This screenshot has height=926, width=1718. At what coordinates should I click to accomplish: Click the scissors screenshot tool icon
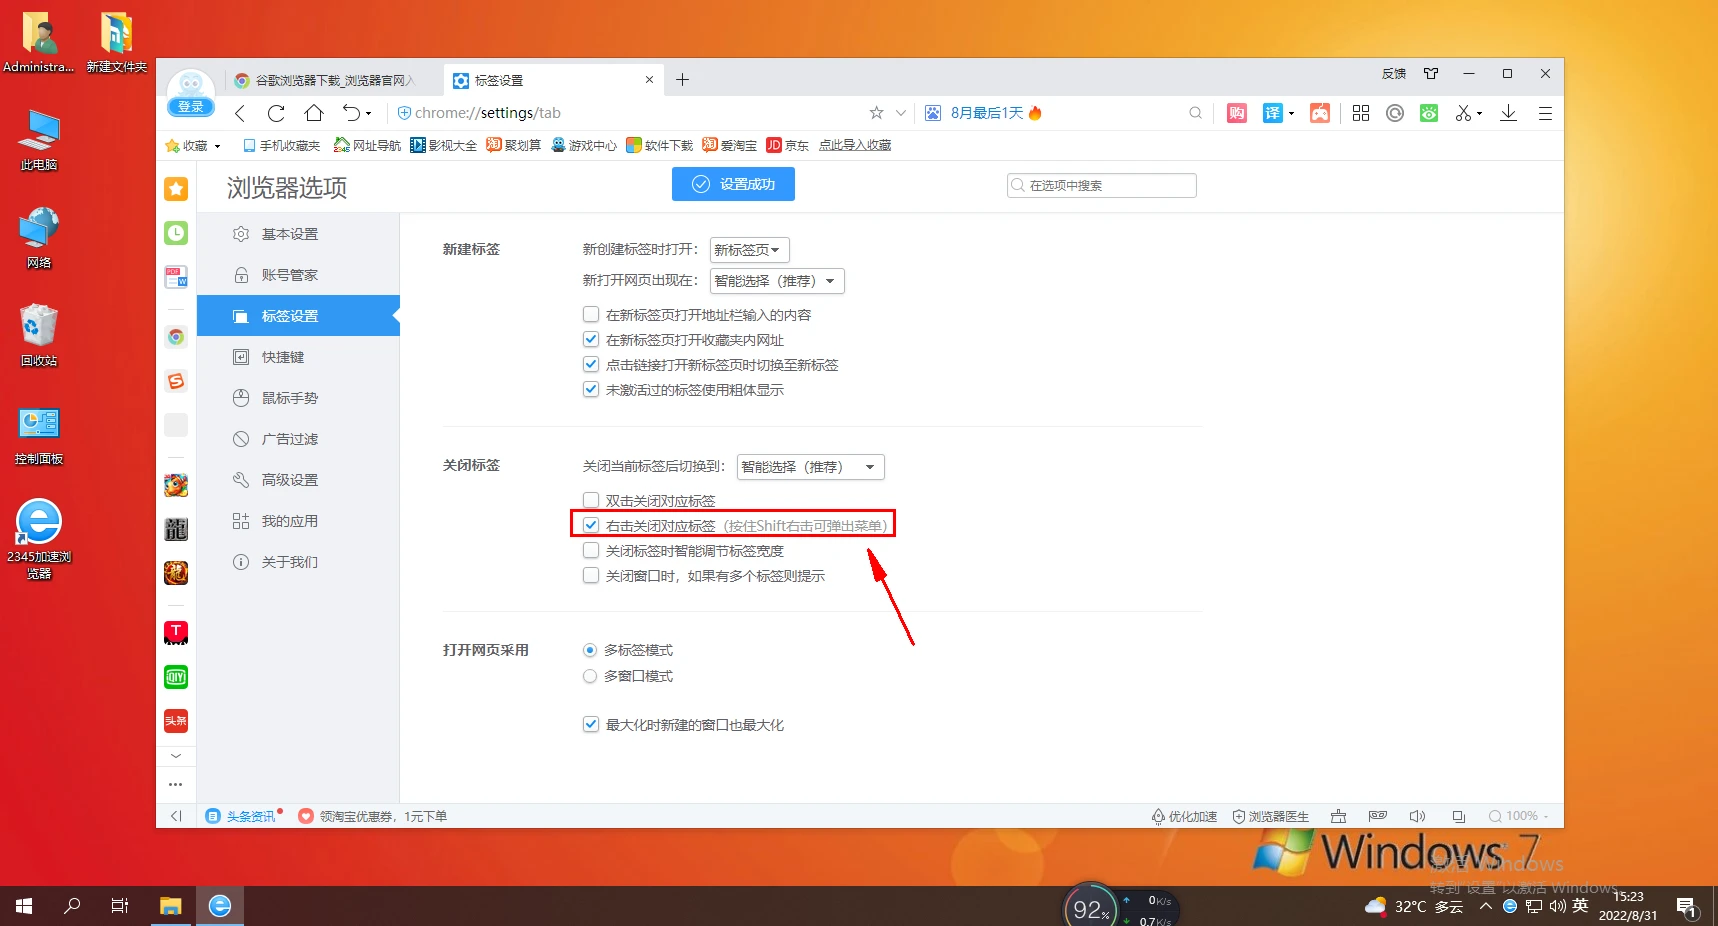point(1463,113)
